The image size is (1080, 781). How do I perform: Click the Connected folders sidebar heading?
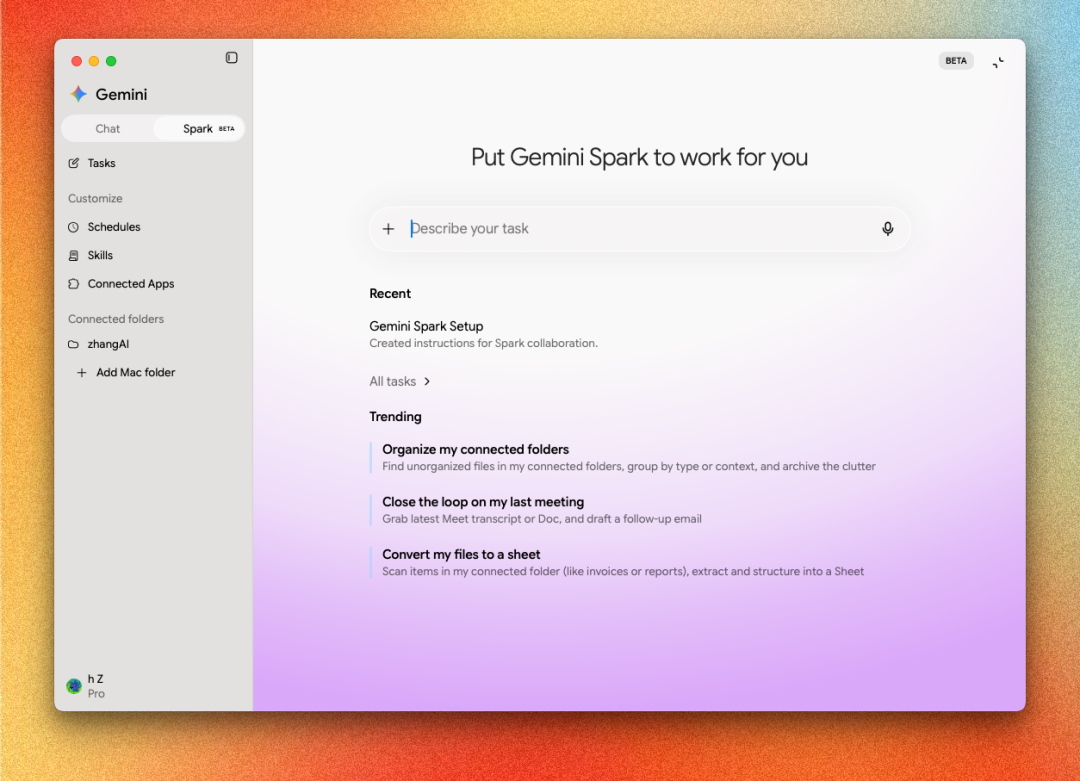116,319
